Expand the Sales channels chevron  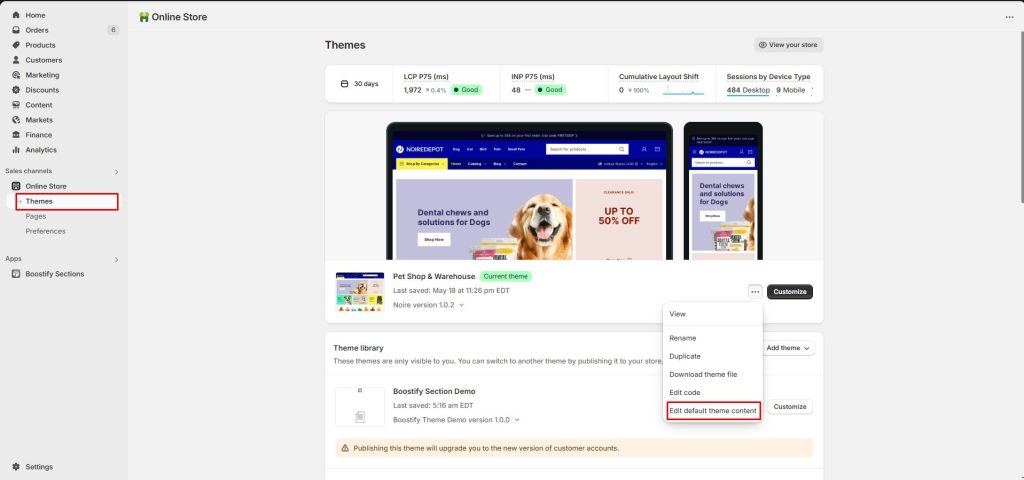(117, 172)
